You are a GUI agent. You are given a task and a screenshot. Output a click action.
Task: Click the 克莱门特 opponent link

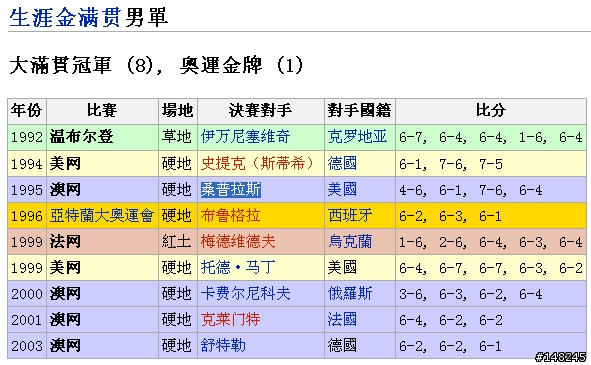pos(230,320)
